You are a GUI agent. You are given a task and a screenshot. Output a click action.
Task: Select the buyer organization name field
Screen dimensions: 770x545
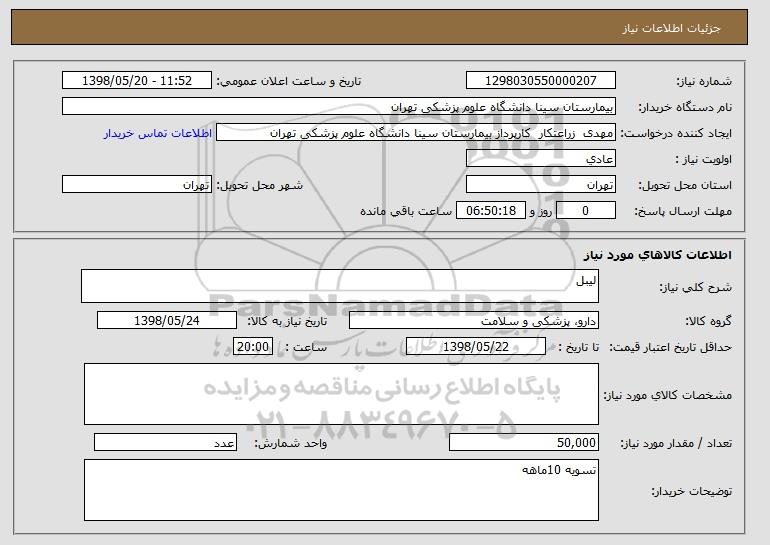[x=339, y=107]
